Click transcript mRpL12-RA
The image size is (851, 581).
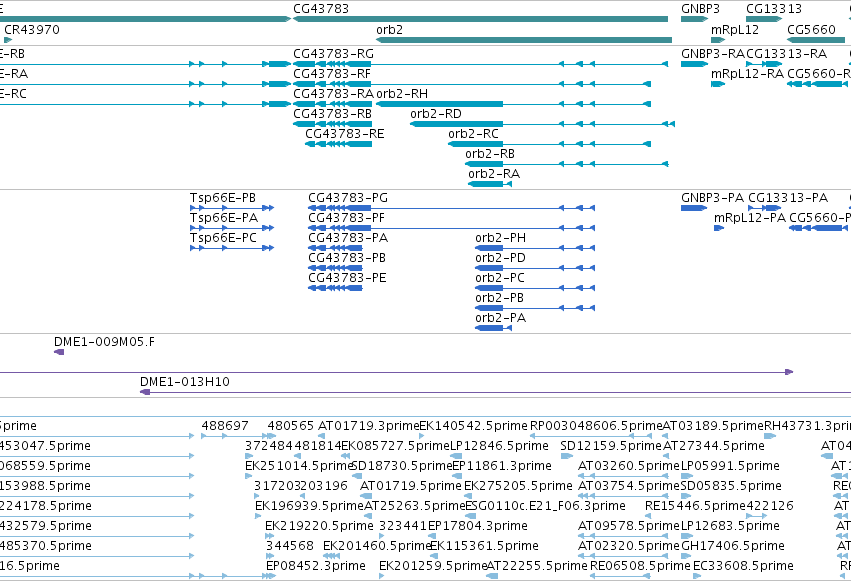tap(747, 74)
